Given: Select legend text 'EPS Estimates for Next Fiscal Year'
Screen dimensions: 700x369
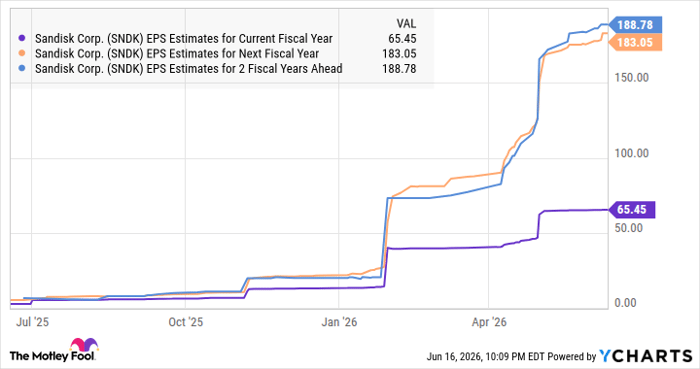Looking at the screenshot, I should 233,54.
